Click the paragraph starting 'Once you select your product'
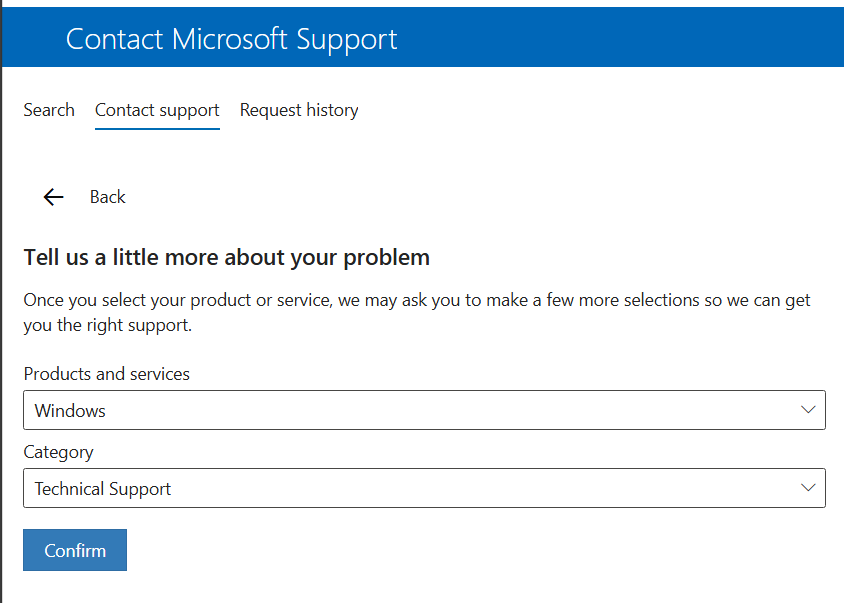 coord(417,312)
